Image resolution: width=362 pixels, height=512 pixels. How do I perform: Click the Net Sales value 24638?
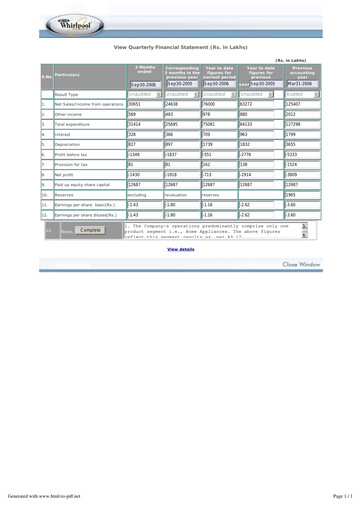[x=182, y=104]
